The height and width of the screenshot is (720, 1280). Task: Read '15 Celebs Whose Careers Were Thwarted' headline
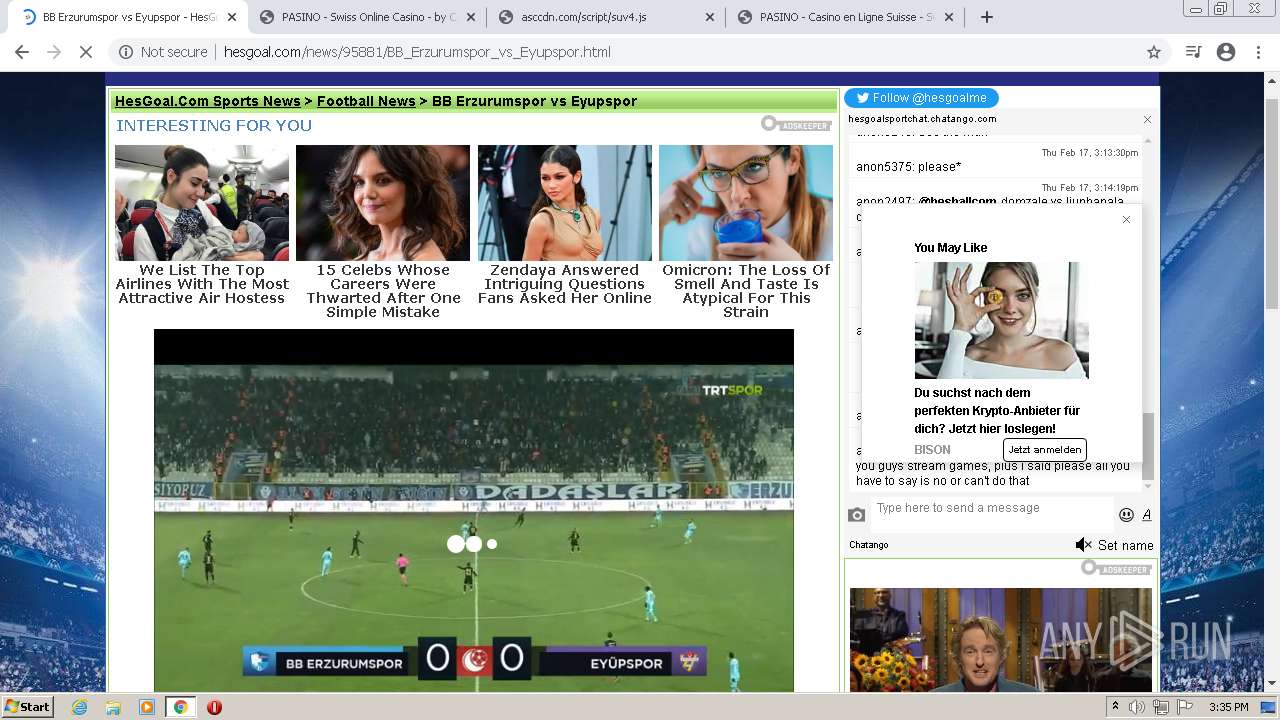[x=383, y=291]
